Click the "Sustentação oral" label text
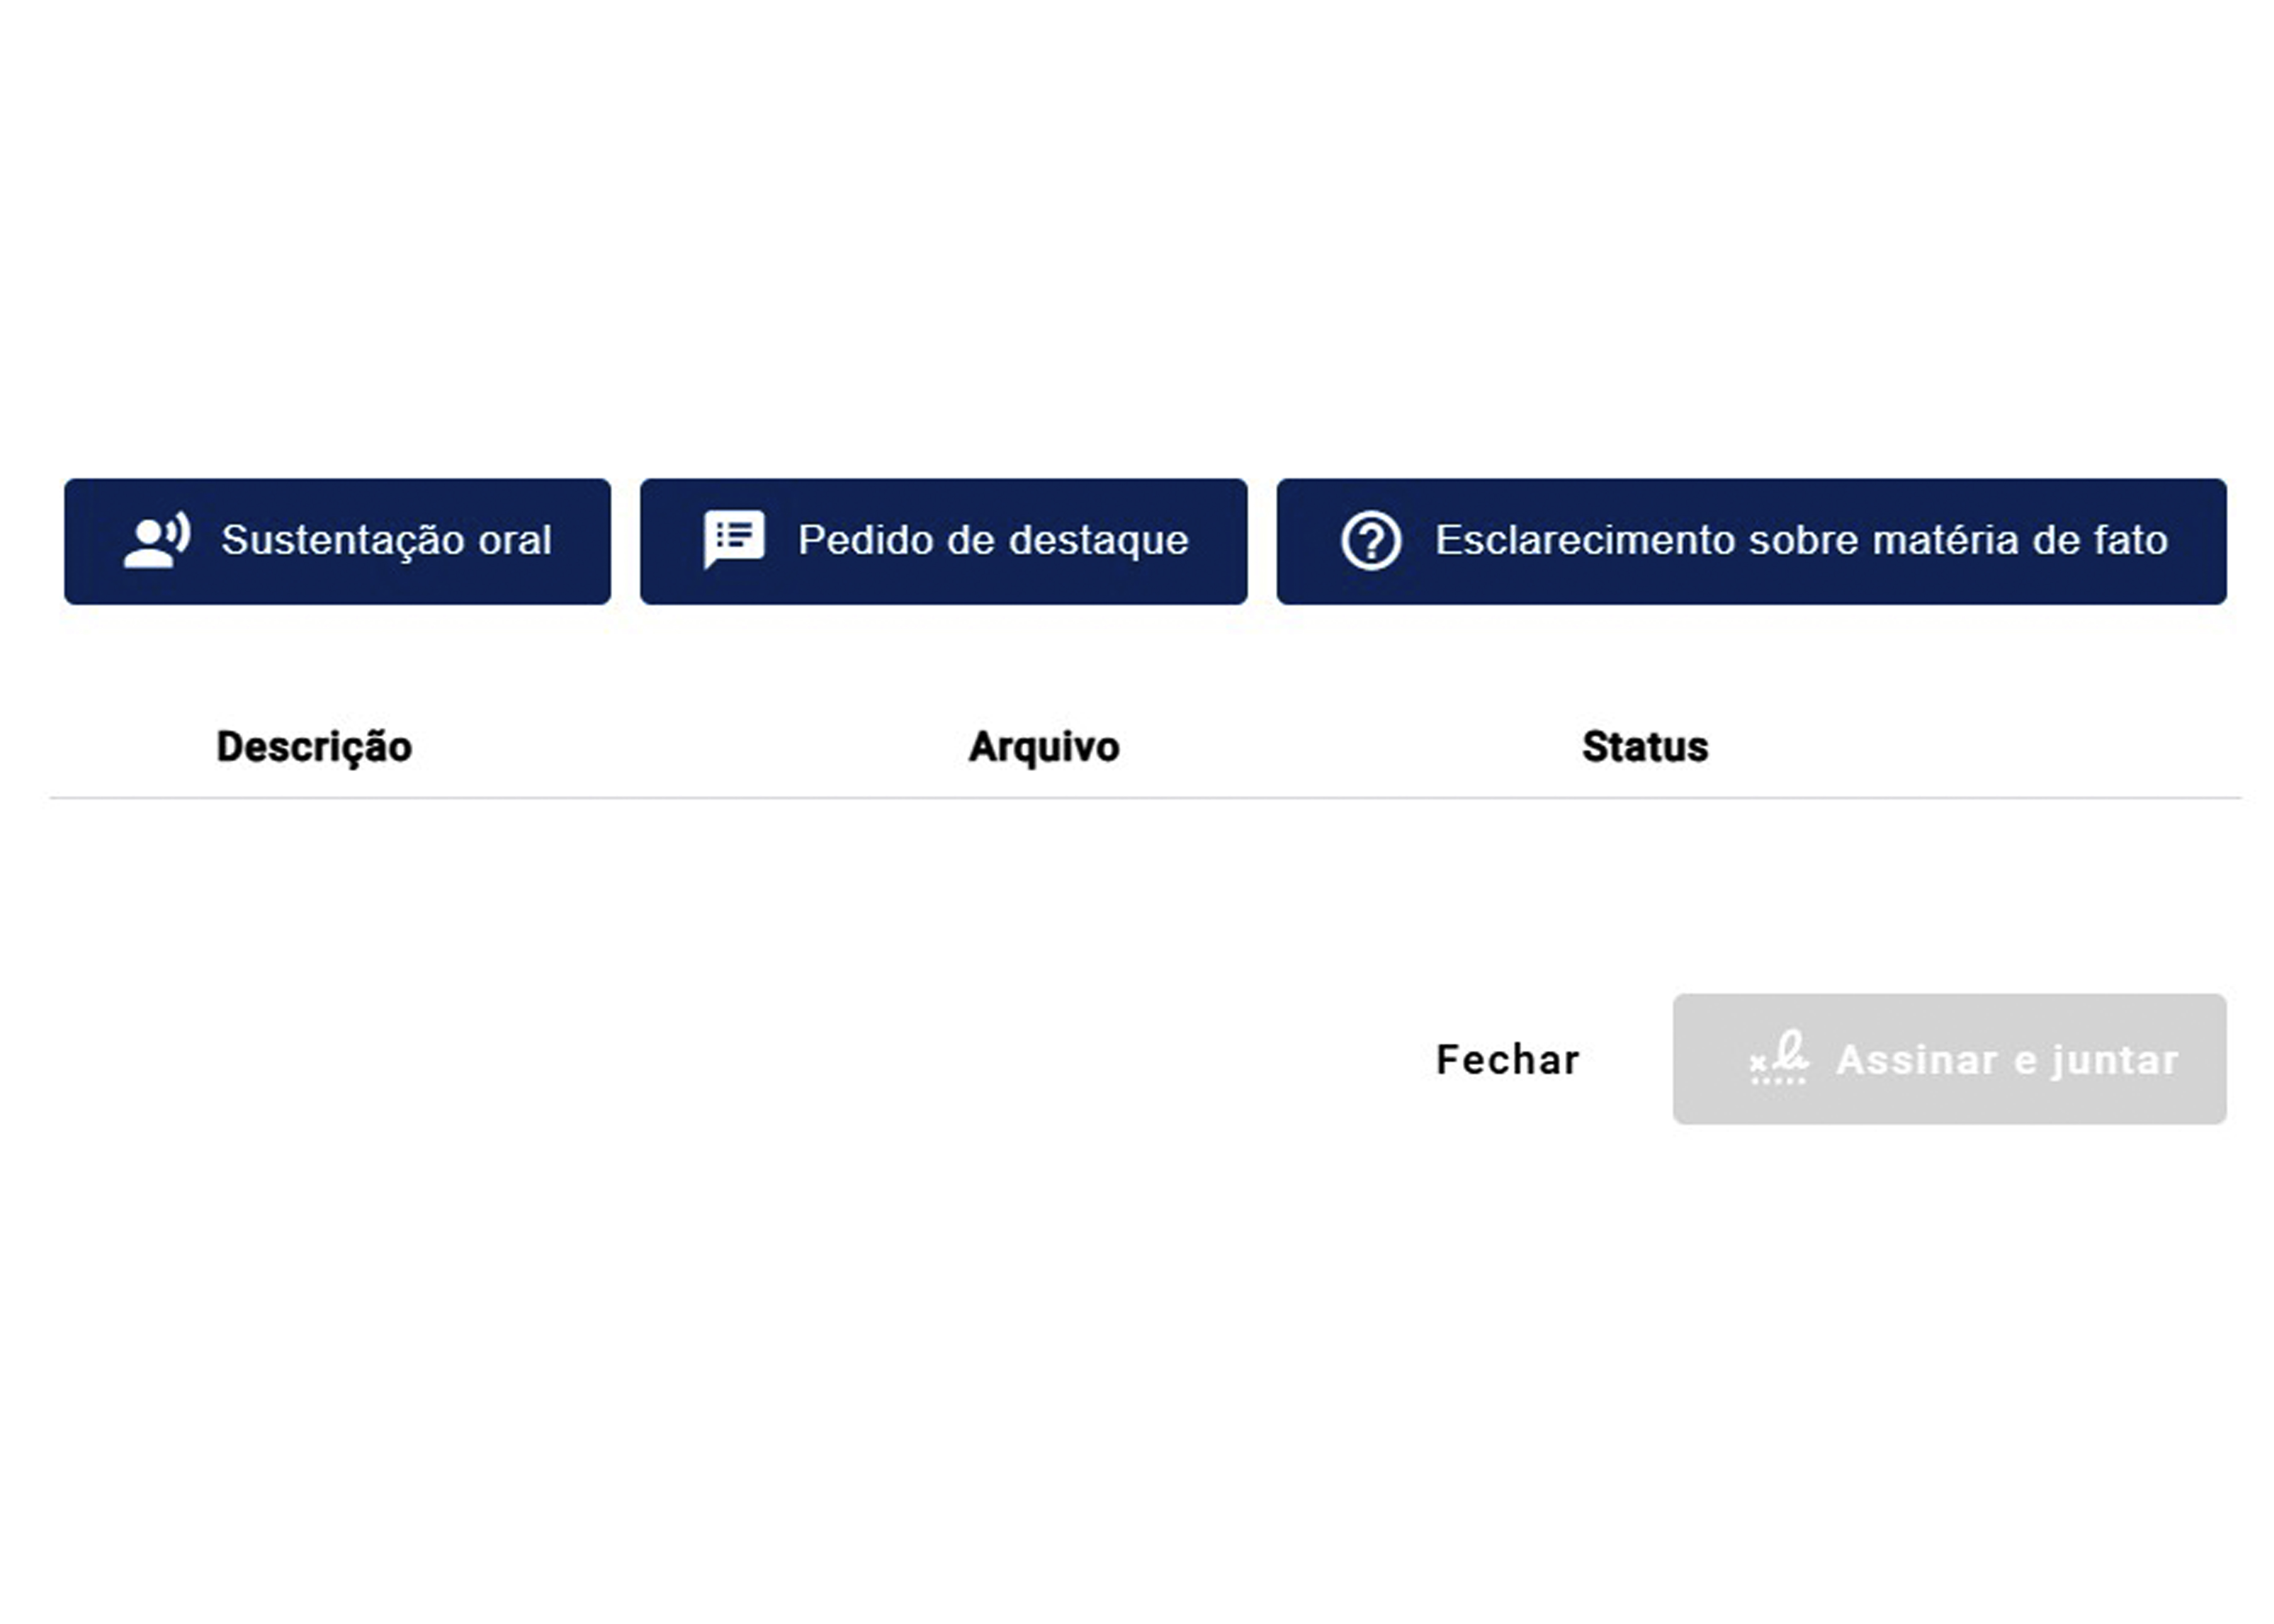This screenshot has width=2274, height=1624. click(386, 541)
